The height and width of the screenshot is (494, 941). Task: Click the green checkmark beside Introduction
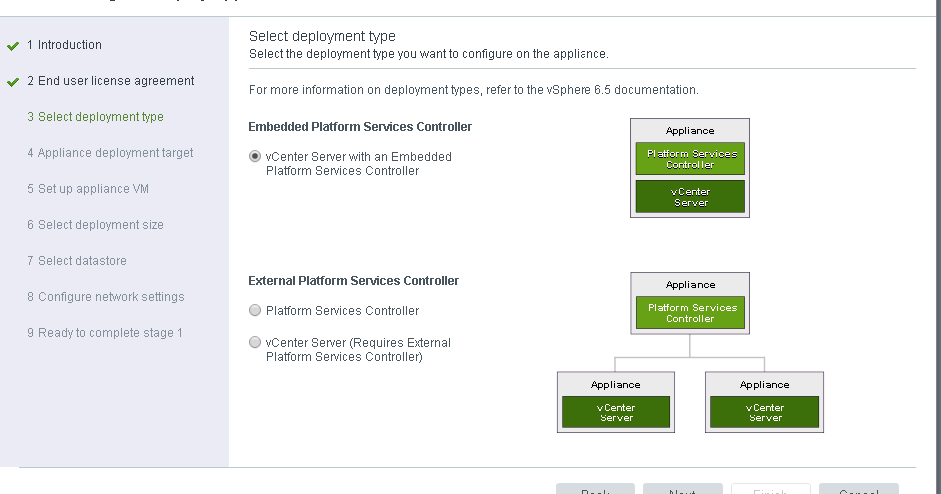[13, 46]
